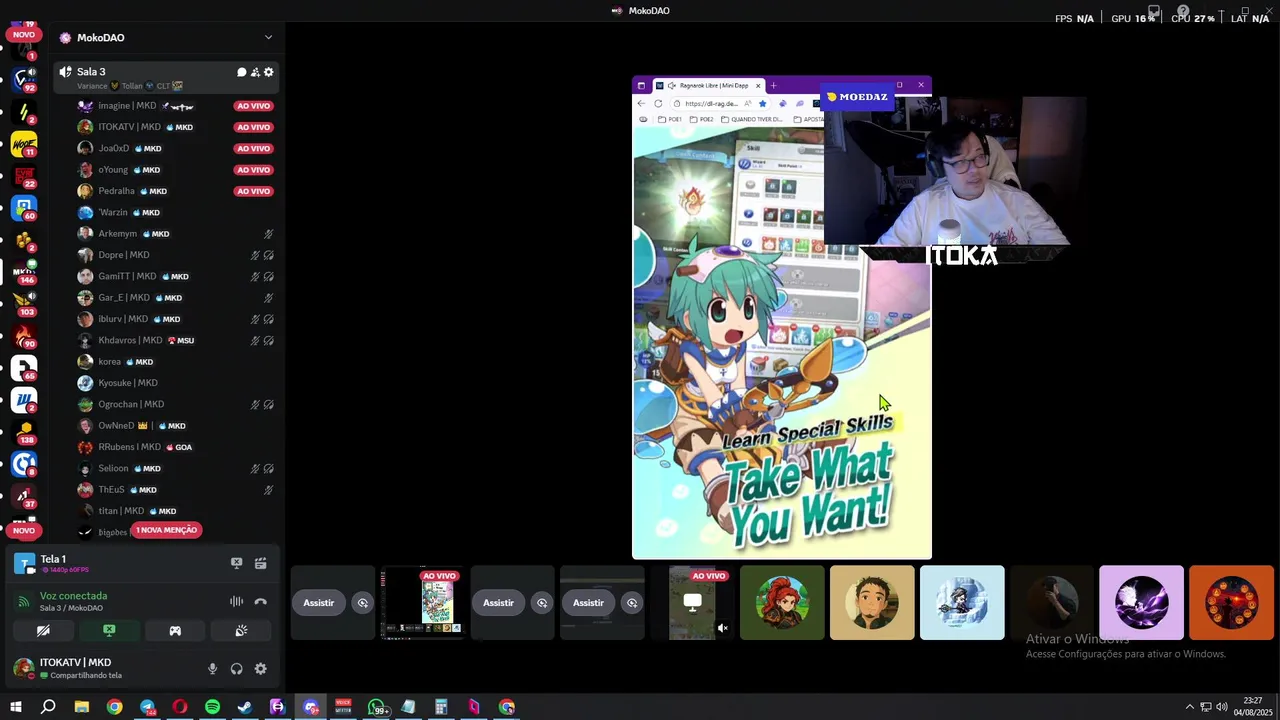1280x720 pixels.
Task: Open new tab in streamed browser
Action: (773, 86)
